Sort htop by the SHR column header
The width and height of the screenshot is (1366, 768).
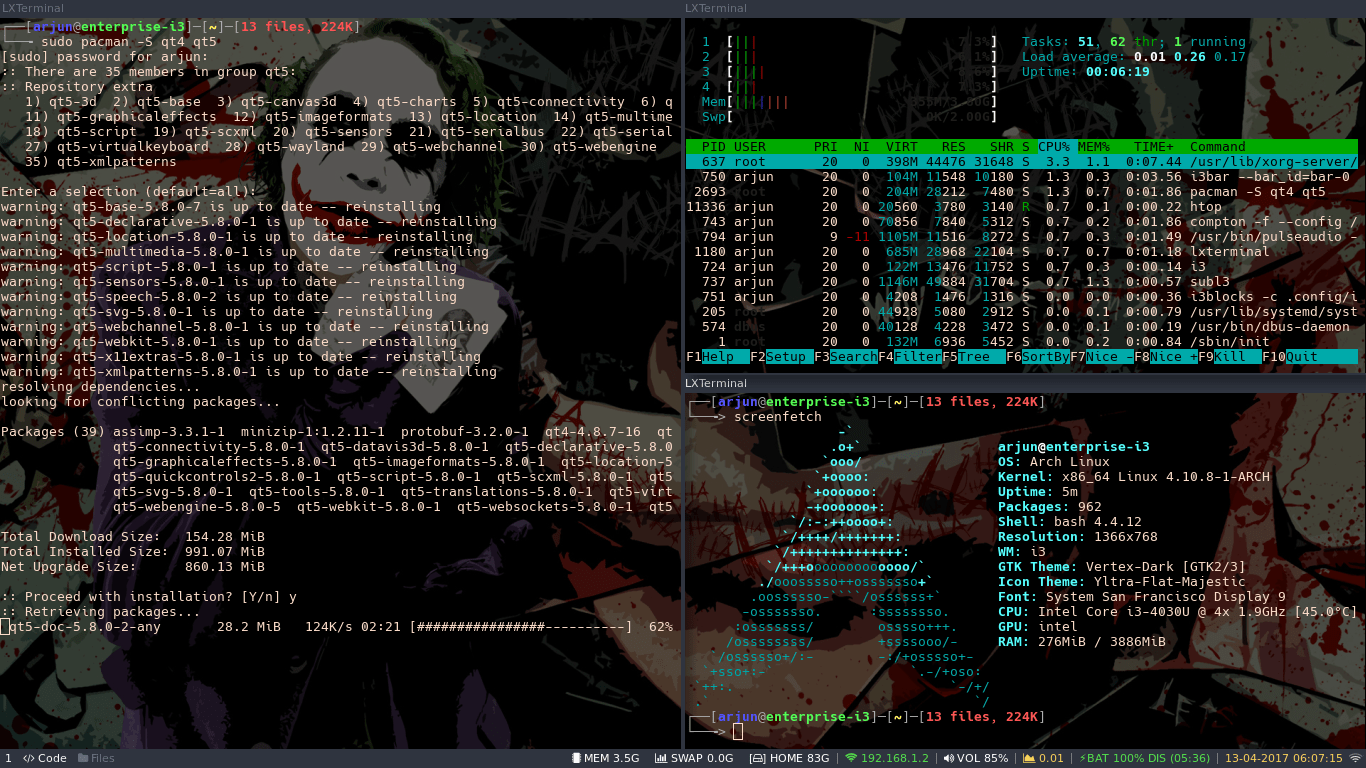(x=1002, y=147)
